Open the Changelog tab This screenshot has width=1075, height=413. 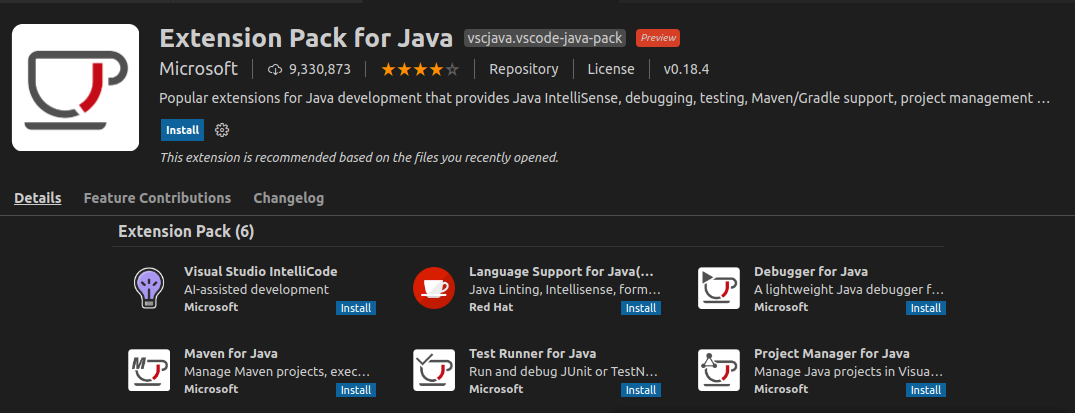288,198
